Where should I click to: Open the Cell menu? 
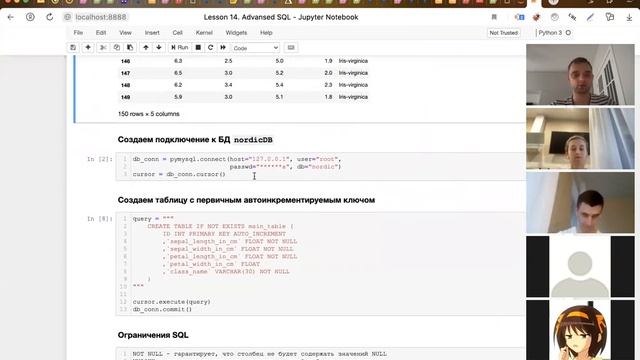pos(177,33)
